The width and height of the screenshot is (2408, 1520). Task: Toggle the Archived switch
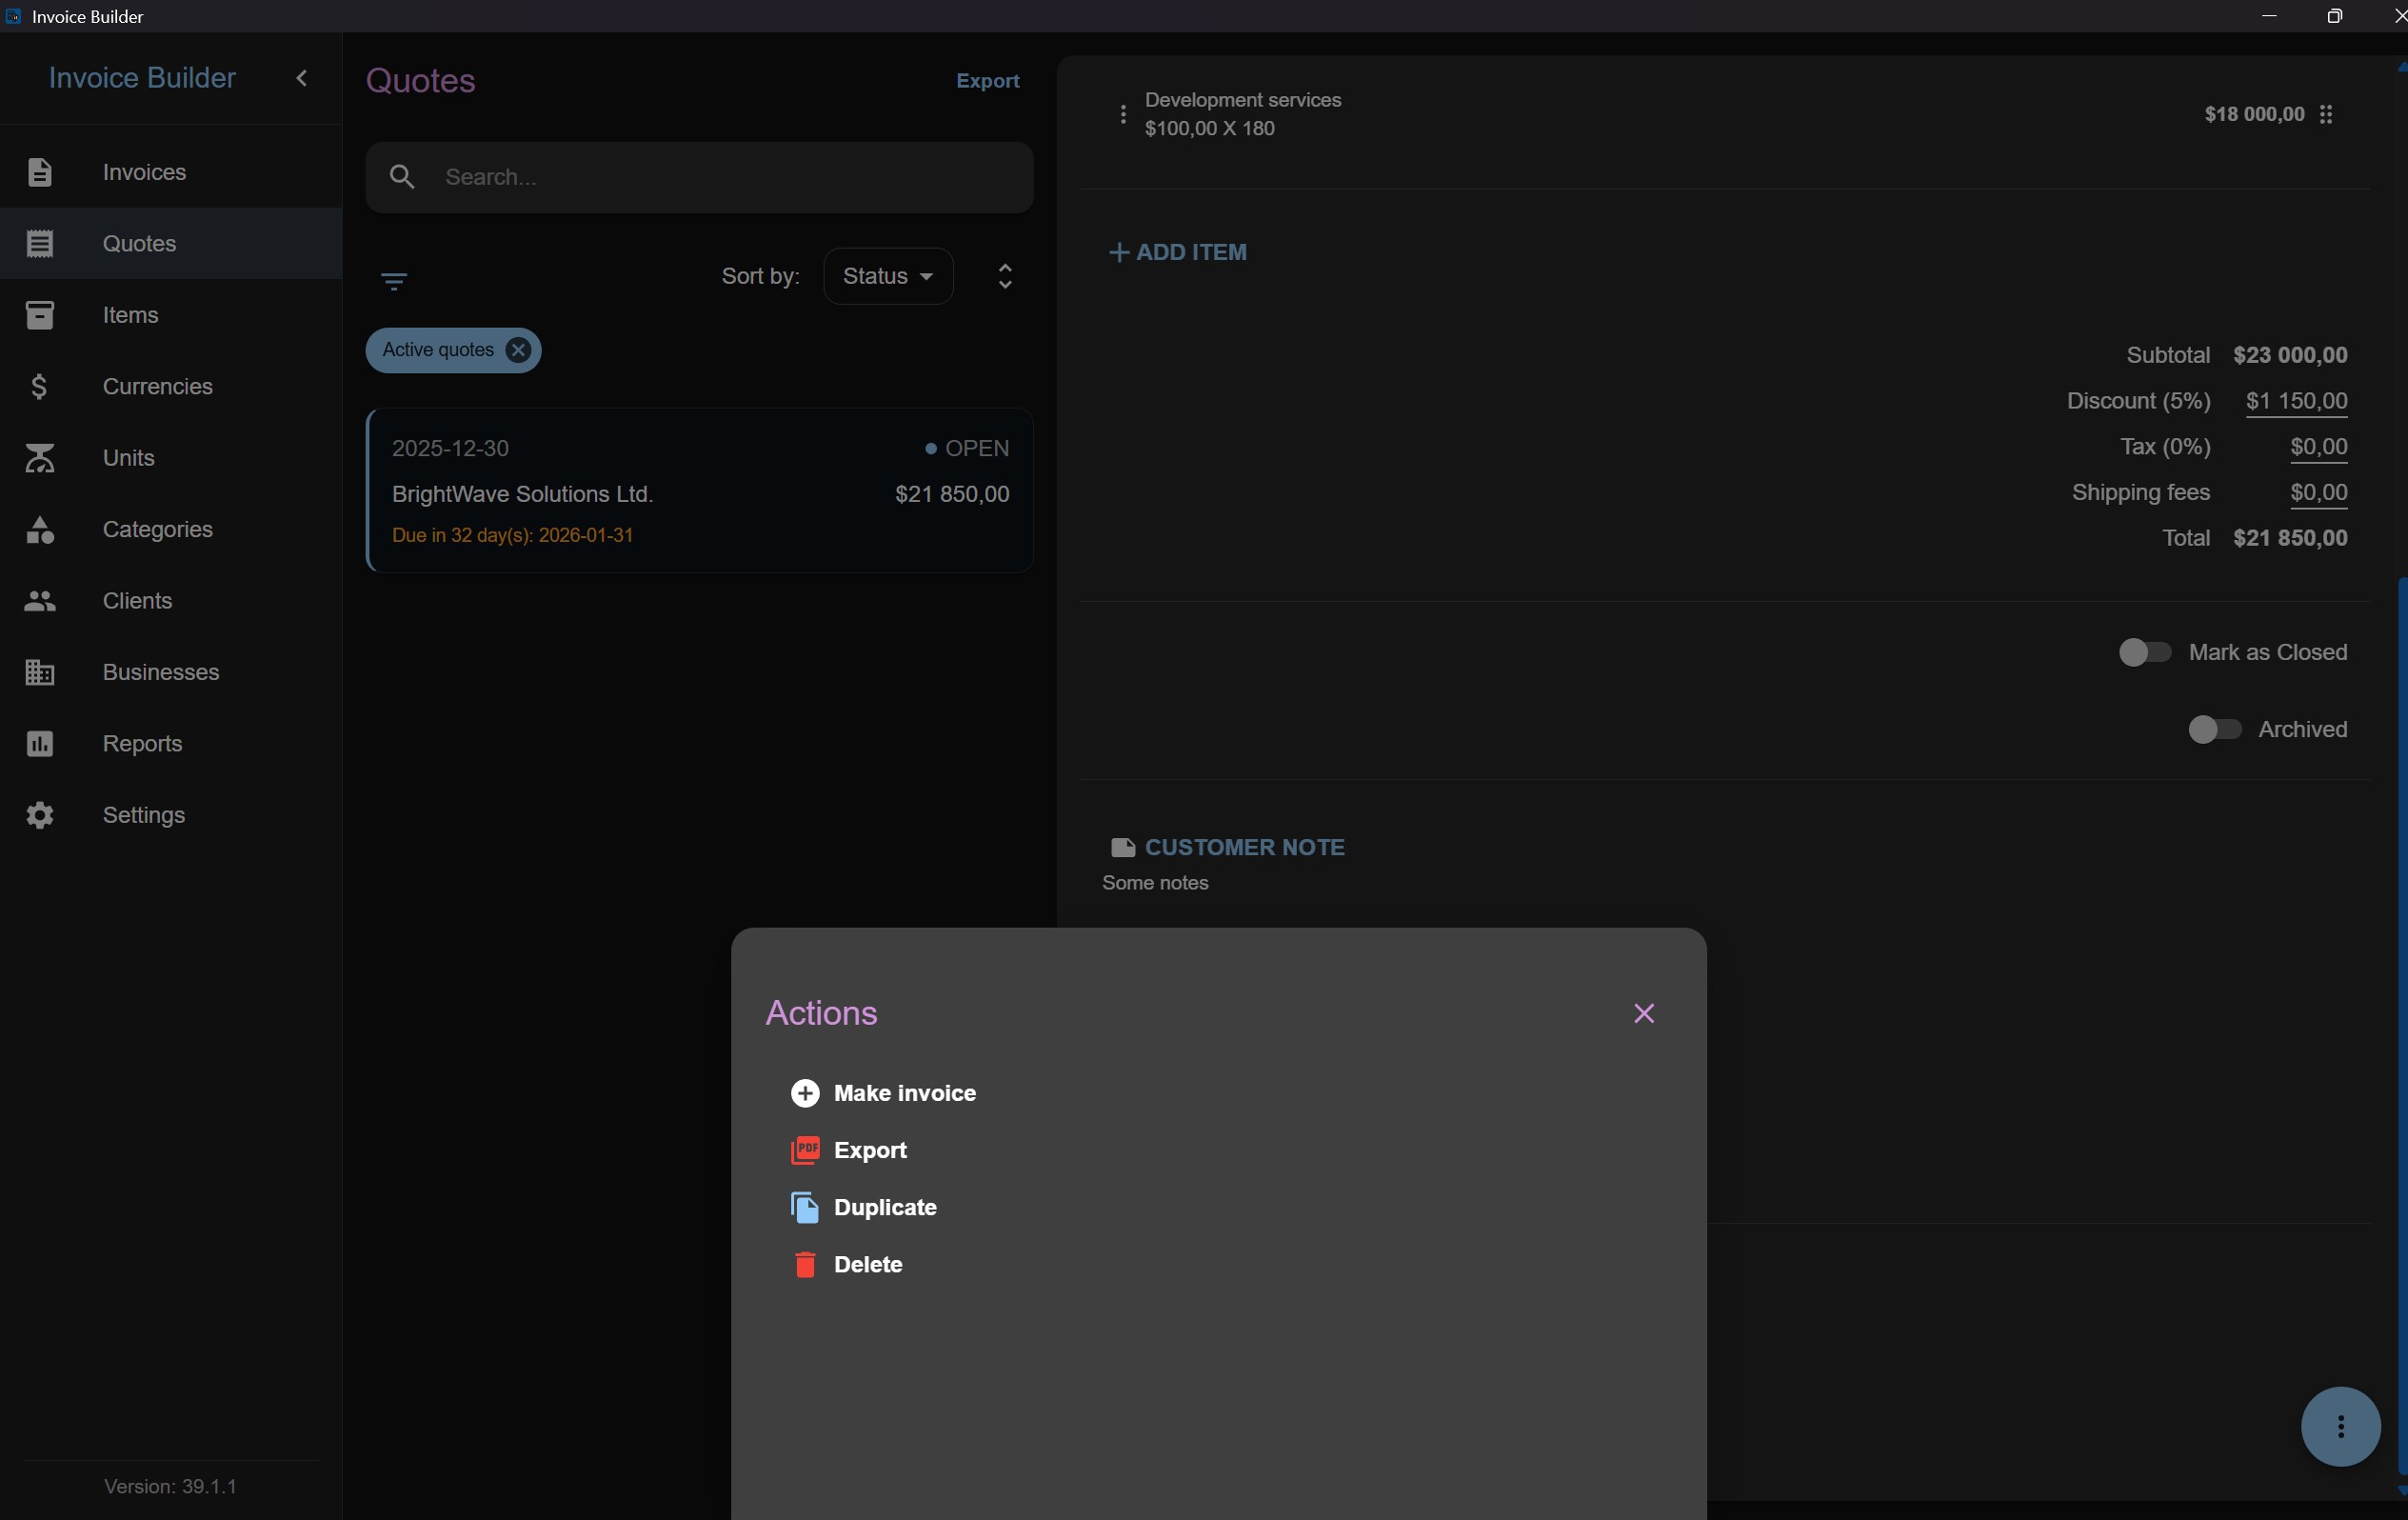tap(2214, 729)
